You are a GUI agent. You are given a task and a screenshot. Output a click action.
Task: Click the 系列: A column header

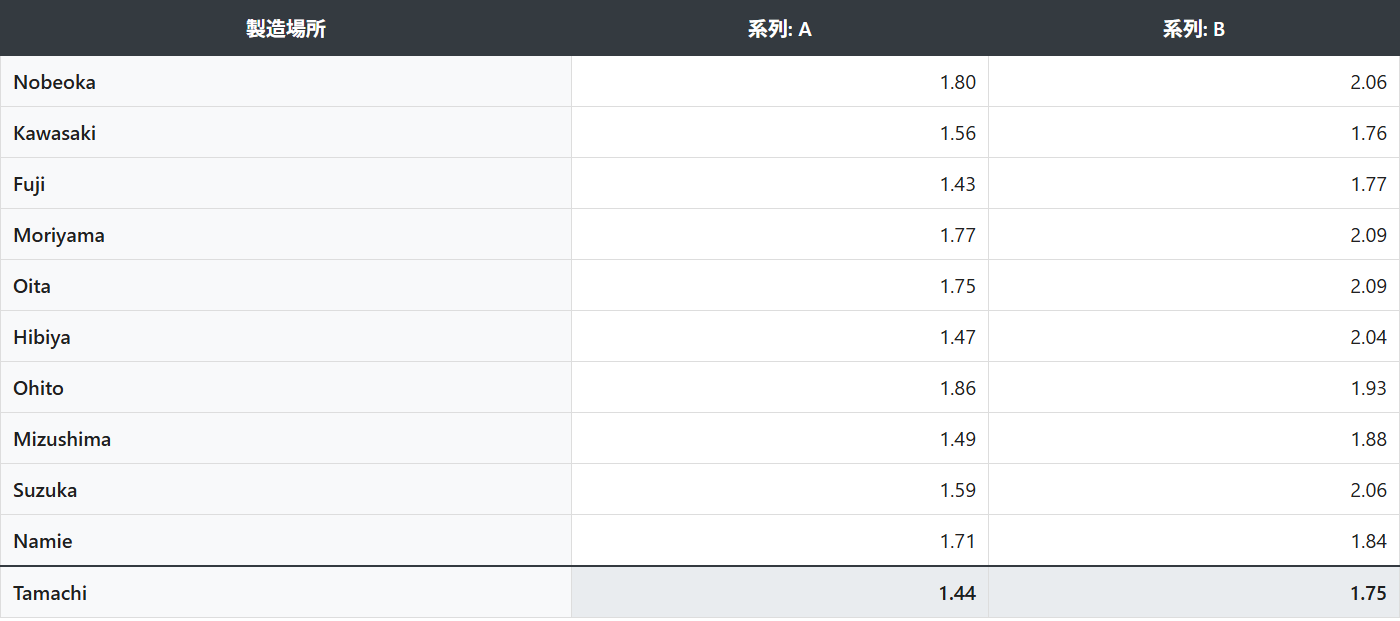coord(779,29)
